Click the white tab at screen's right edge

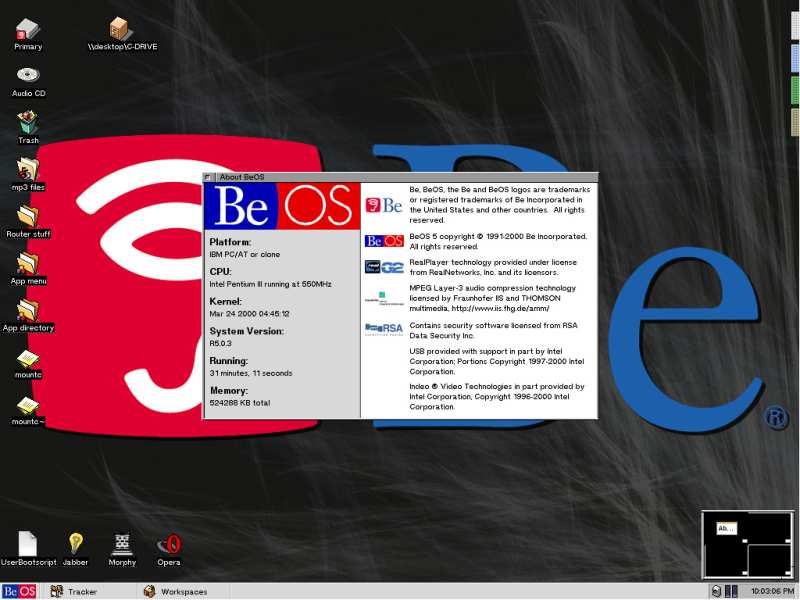click(x=795, y=26)
